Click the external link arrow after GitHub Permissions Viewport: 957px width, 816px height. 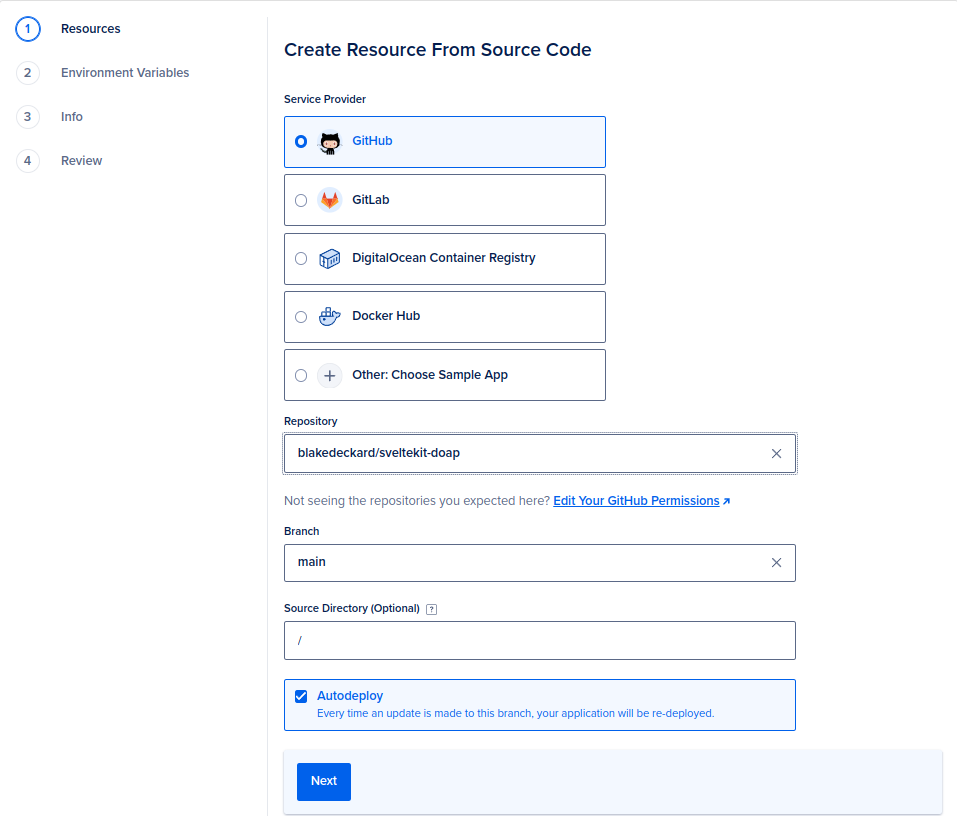tap(726, 501)
